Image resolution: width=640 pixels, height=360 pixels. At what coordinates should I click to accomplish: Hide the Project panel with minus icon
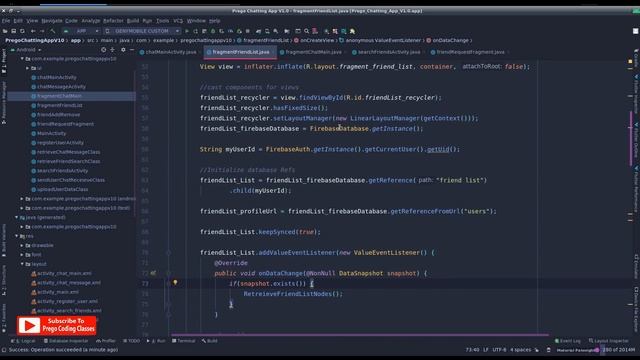point(132,50)
